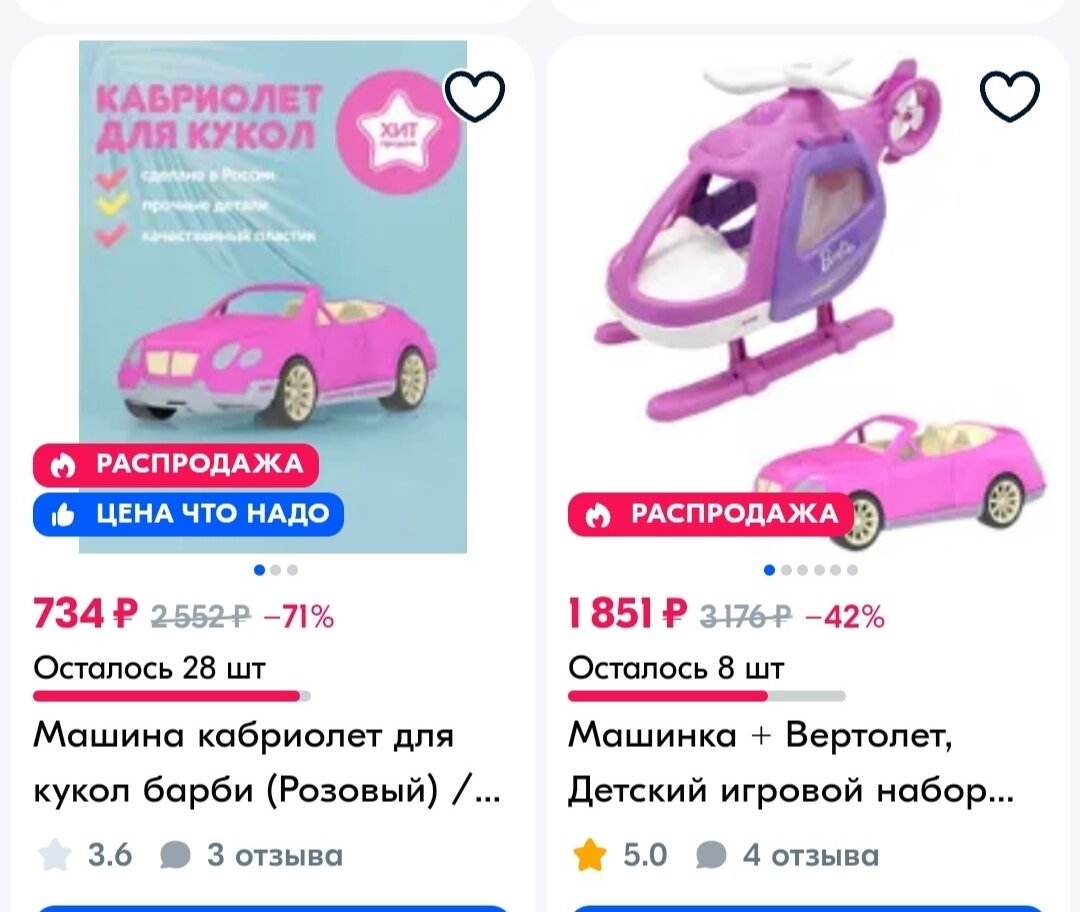The width and height of the screenshot is (1080, 912).
Task: Click the РАСПРОДАЖА badge on the cabriolet card
Action: pos(176,463)
